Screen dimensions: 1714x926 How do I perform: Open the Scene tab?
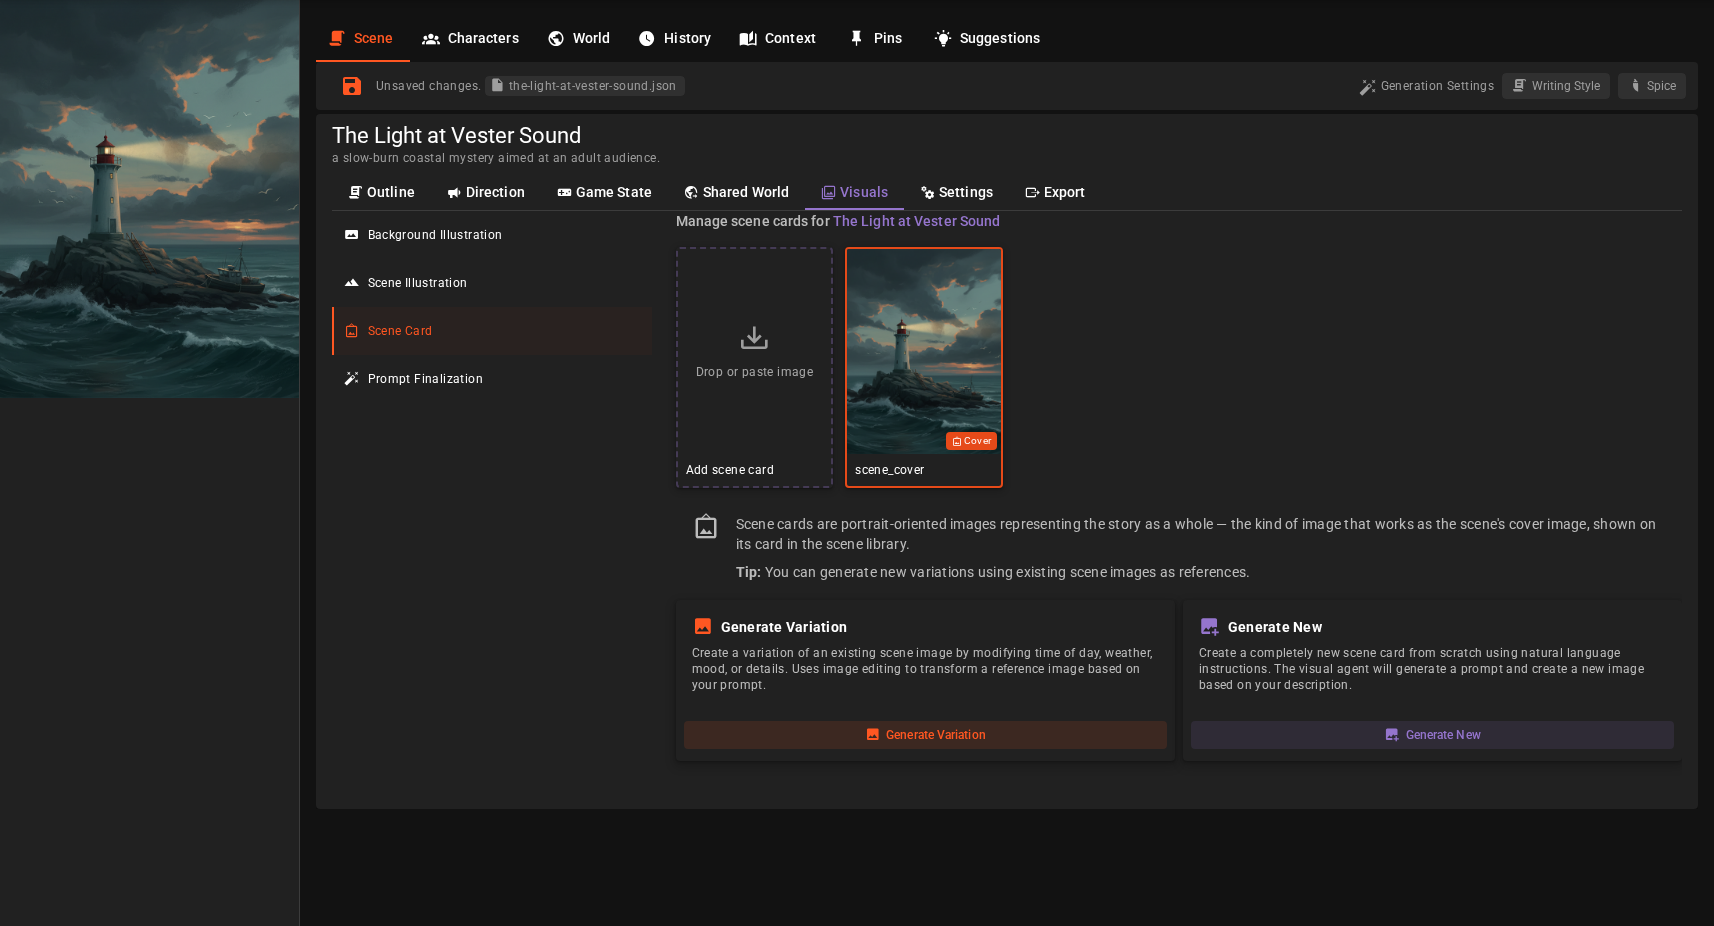(x=362, y=38)
